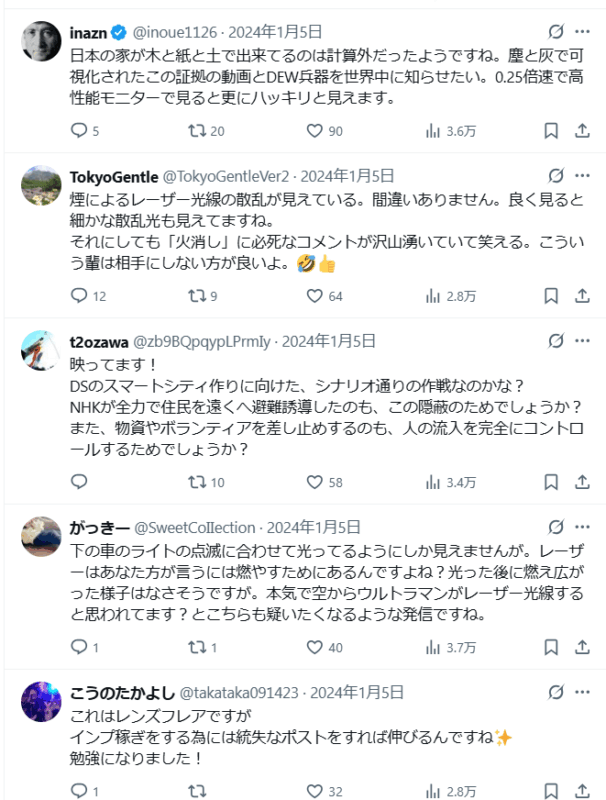This screenshot has height=800, width=606.
Task: Repost TokyoGentle's post
Action: click(x=197, y=295)
